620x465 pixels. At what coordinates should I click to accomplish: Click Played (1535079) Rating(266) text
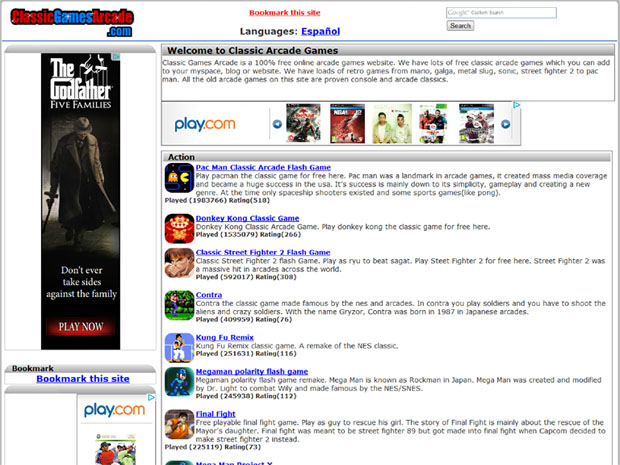(x=248, y=234)
